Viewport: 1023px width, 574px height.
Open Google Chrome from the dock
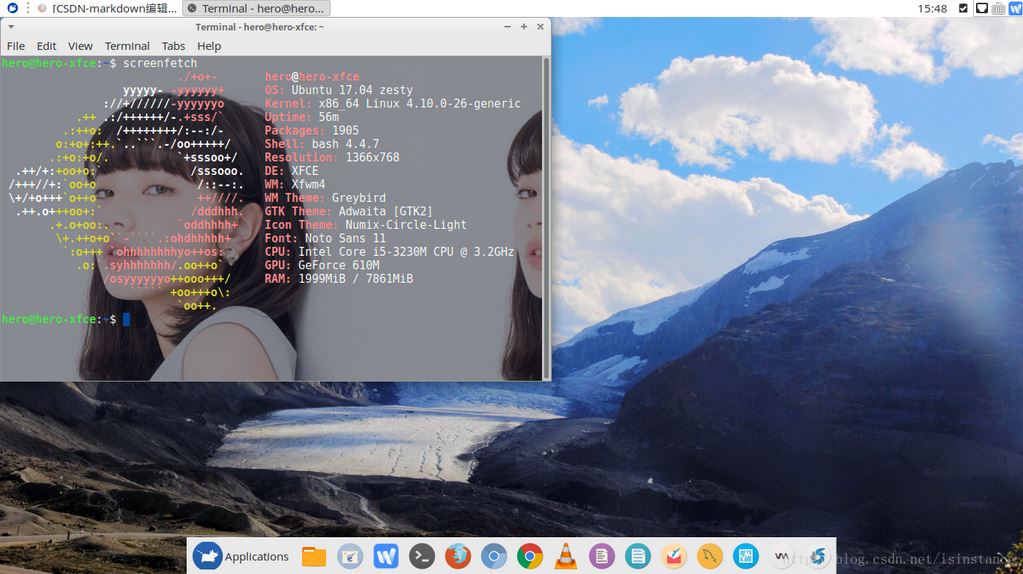click(530, 556)
